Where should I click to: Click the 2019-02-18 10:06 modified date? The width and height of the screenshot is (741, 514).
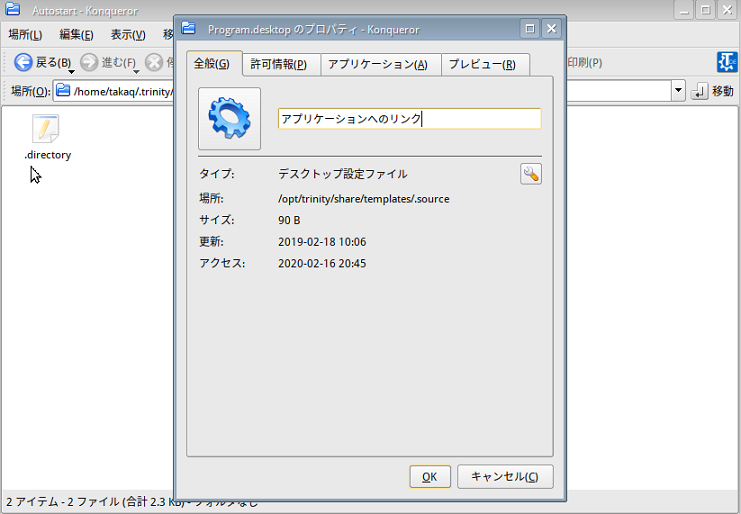tap(322, 242)
